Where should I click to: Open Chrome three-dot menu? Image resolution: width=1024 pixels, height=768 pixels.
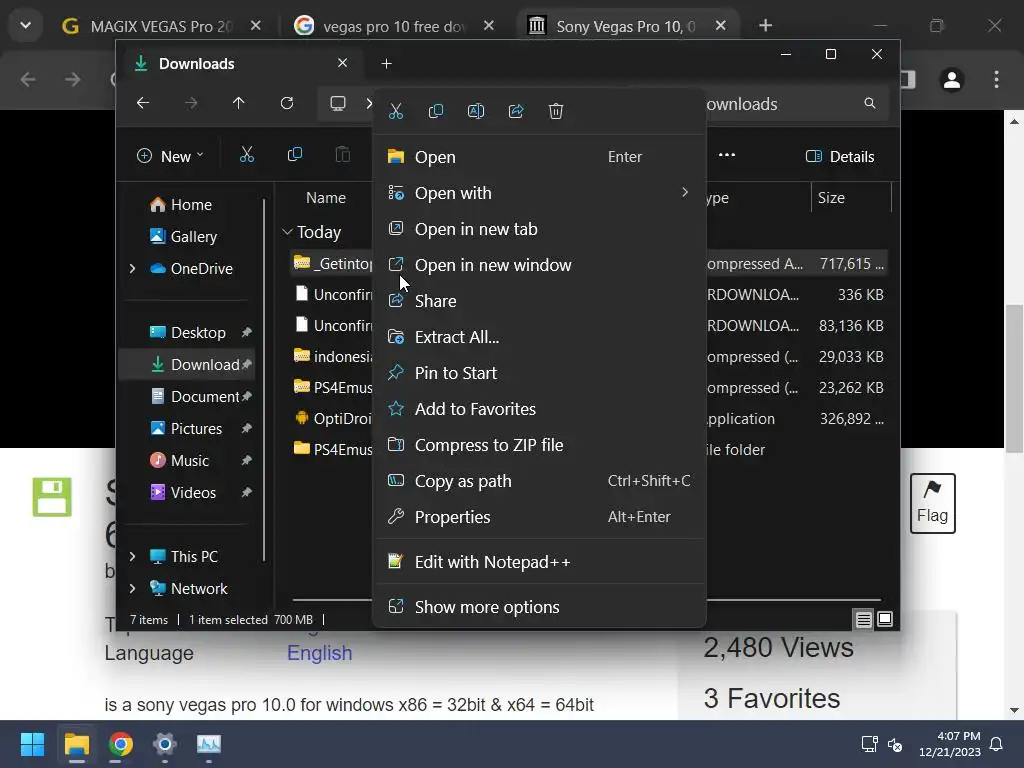(996, 80)
